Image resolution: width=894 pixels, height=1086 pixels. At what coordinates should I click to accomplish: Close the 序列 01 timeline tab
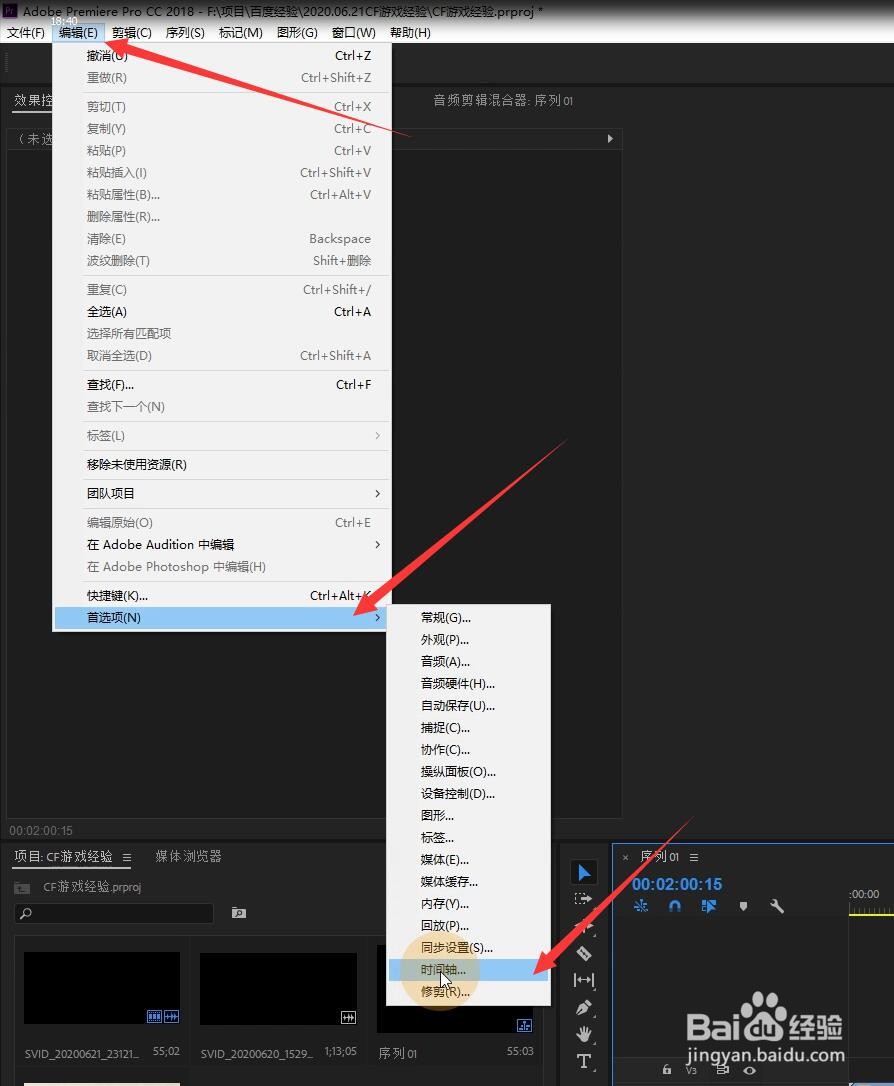coord(625,857)
